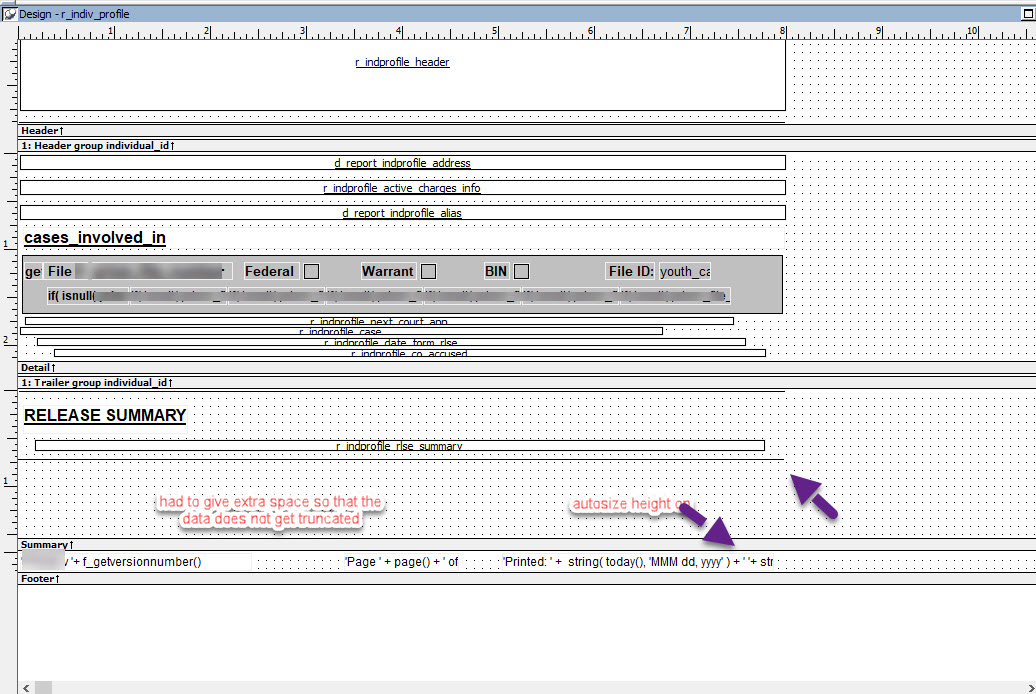This screenshot has height=694, width=1036.
Task: Select the 'Page' + page() computed field
Action: [x=401, y=562]
